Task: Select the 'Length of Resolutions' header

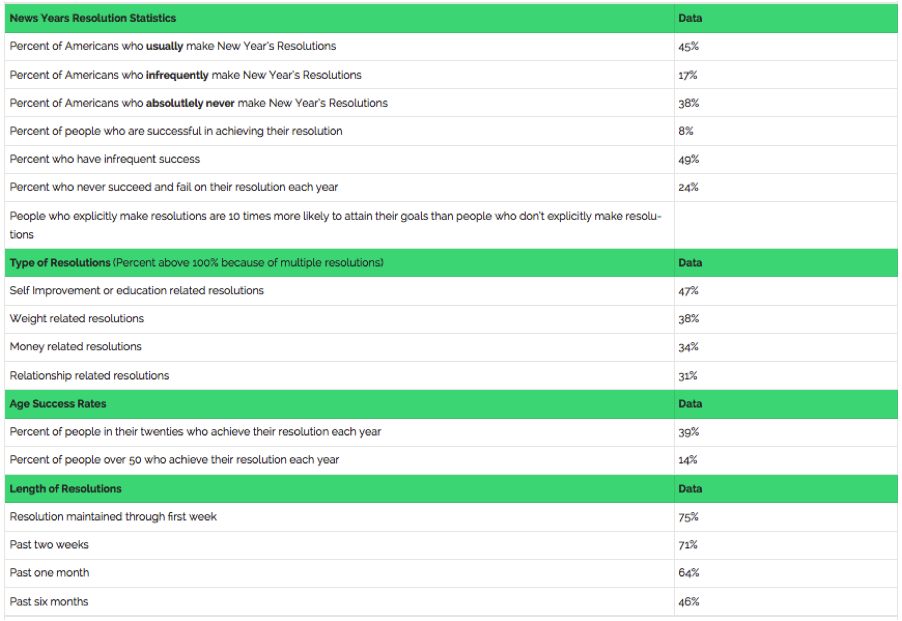Action: tap(65, 489)
